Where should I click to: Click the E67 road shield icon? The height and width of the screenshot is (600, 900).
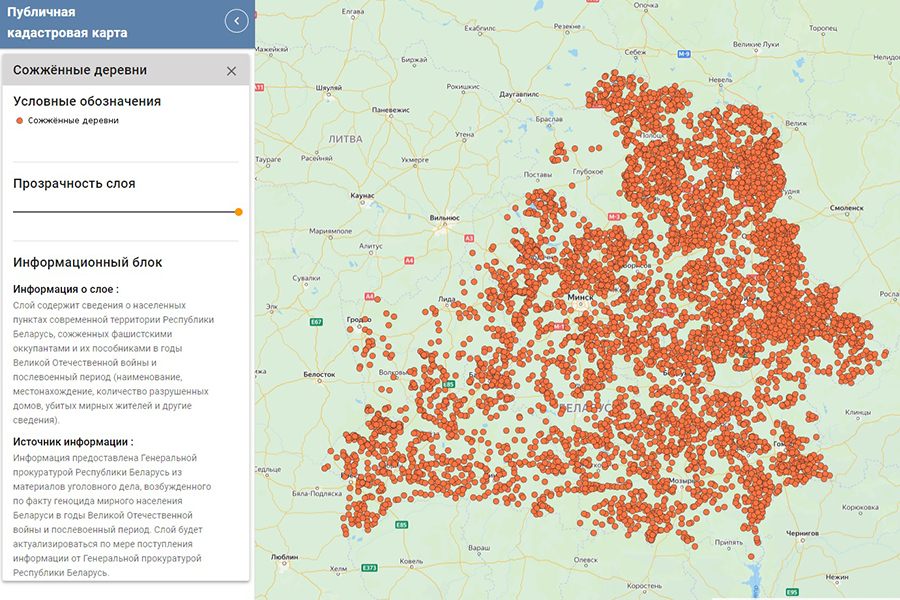click(316, 321)
